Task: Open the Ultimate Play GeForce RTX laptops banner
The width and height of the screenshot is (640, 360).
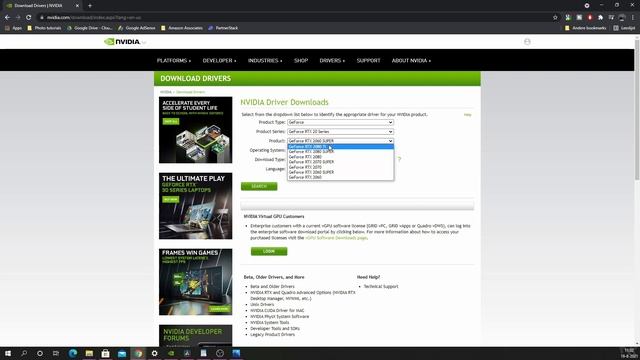Action: pos(196,206)
